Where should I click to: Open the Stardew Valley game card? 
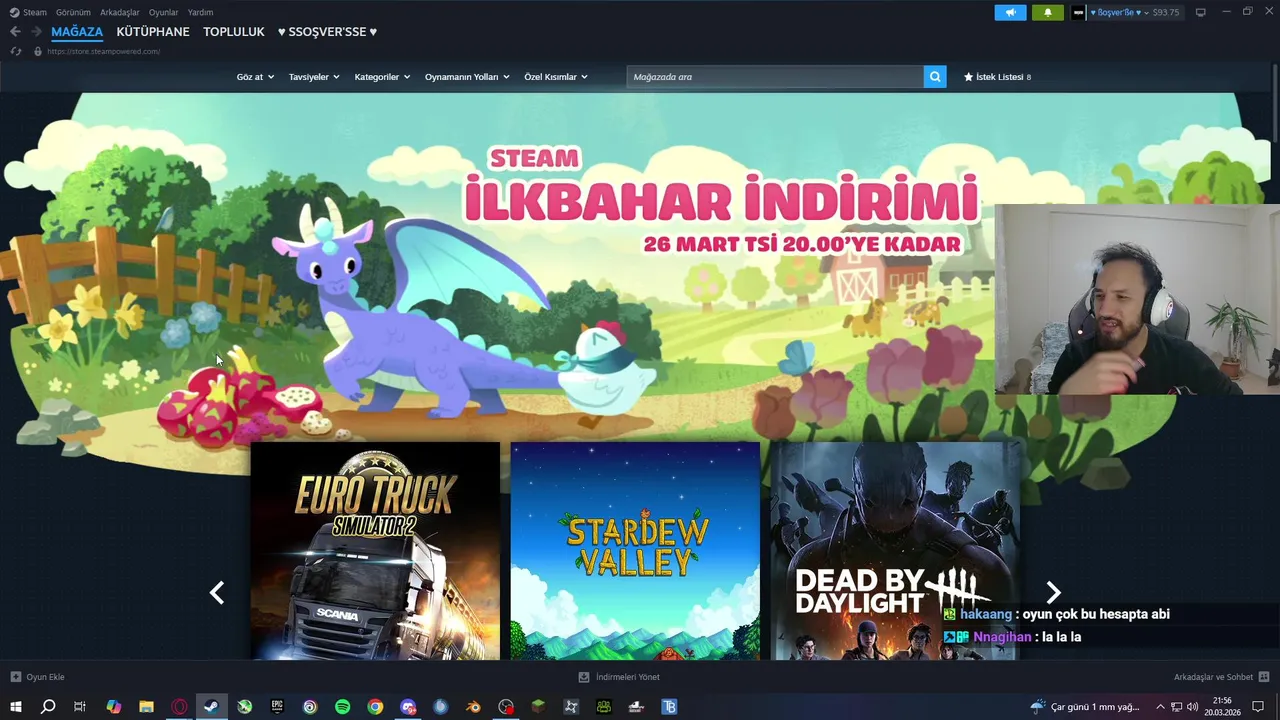(635, 551)
